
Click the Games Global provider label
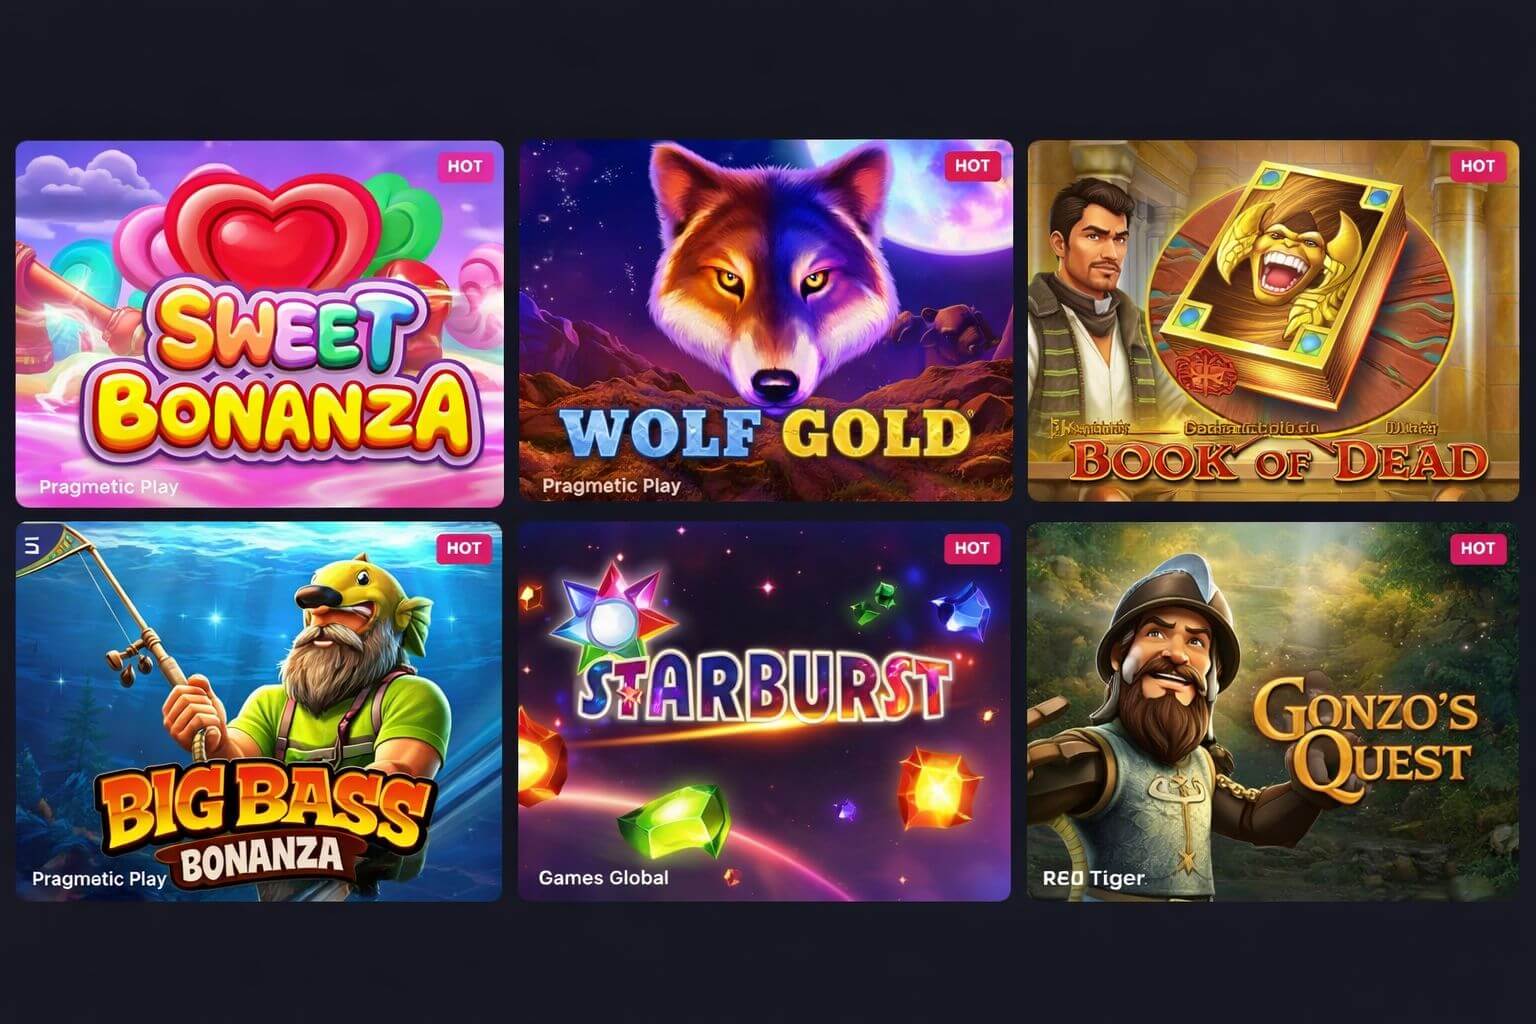pyautogui.click(x=604, y=877)
